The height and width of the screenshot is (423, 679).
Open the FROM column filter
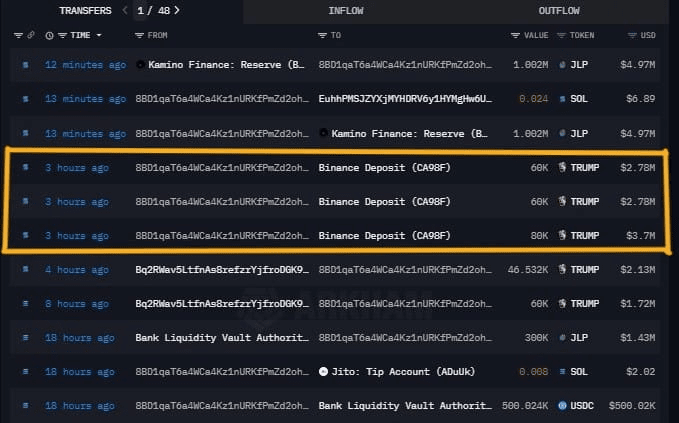[139, 36]
